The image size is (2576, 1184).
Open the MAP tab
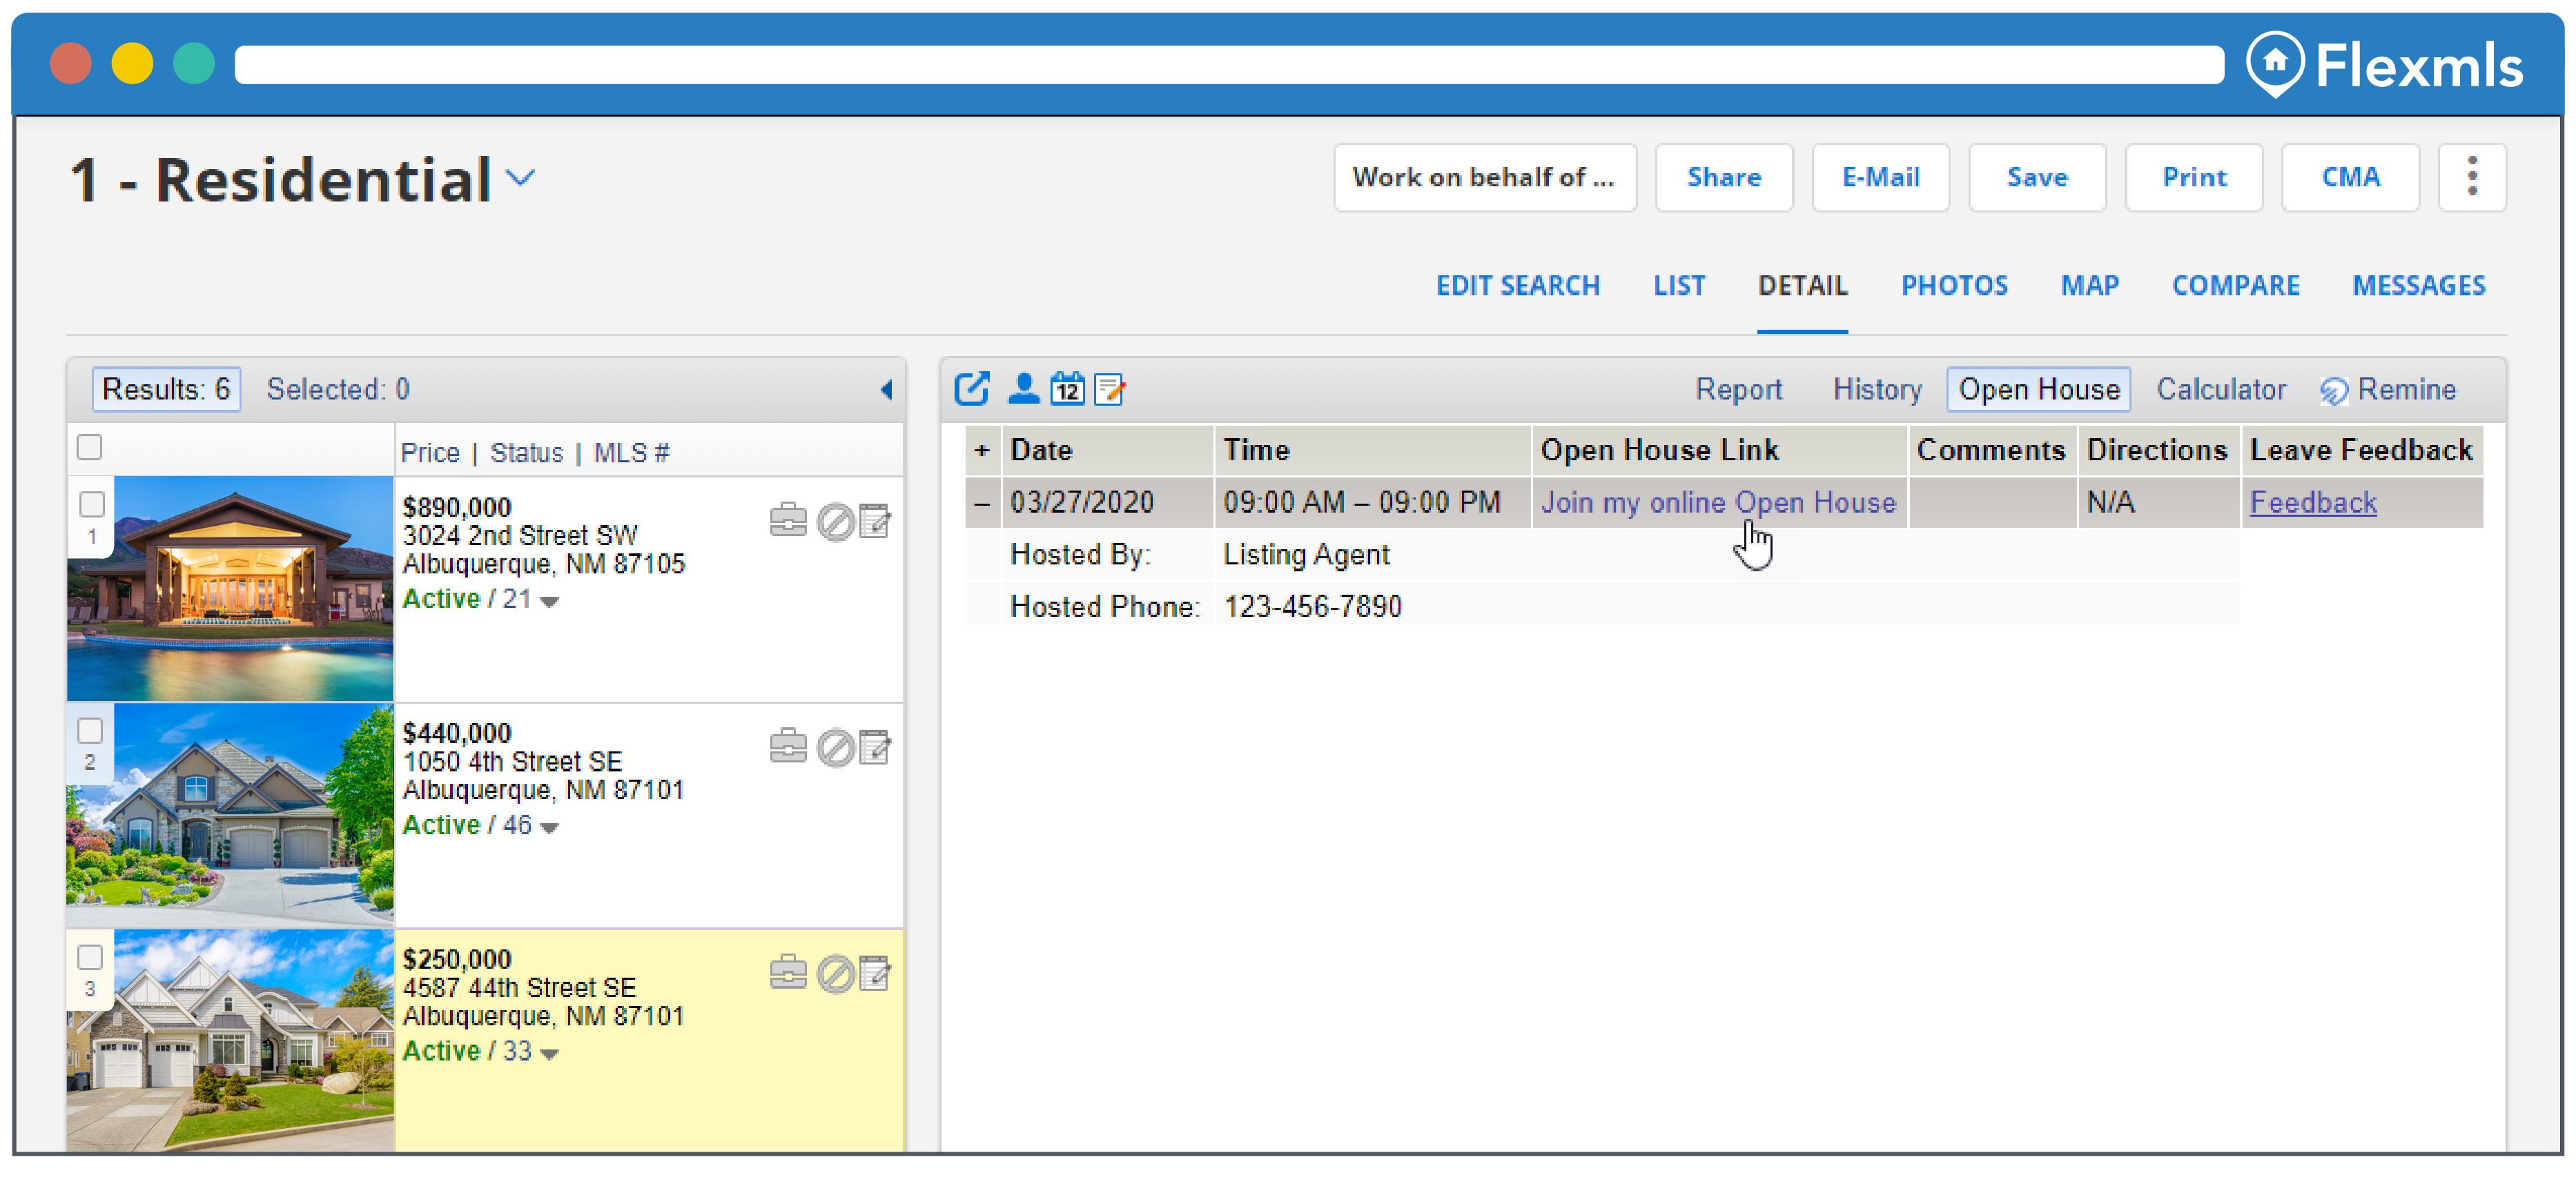pos(2089,286)
